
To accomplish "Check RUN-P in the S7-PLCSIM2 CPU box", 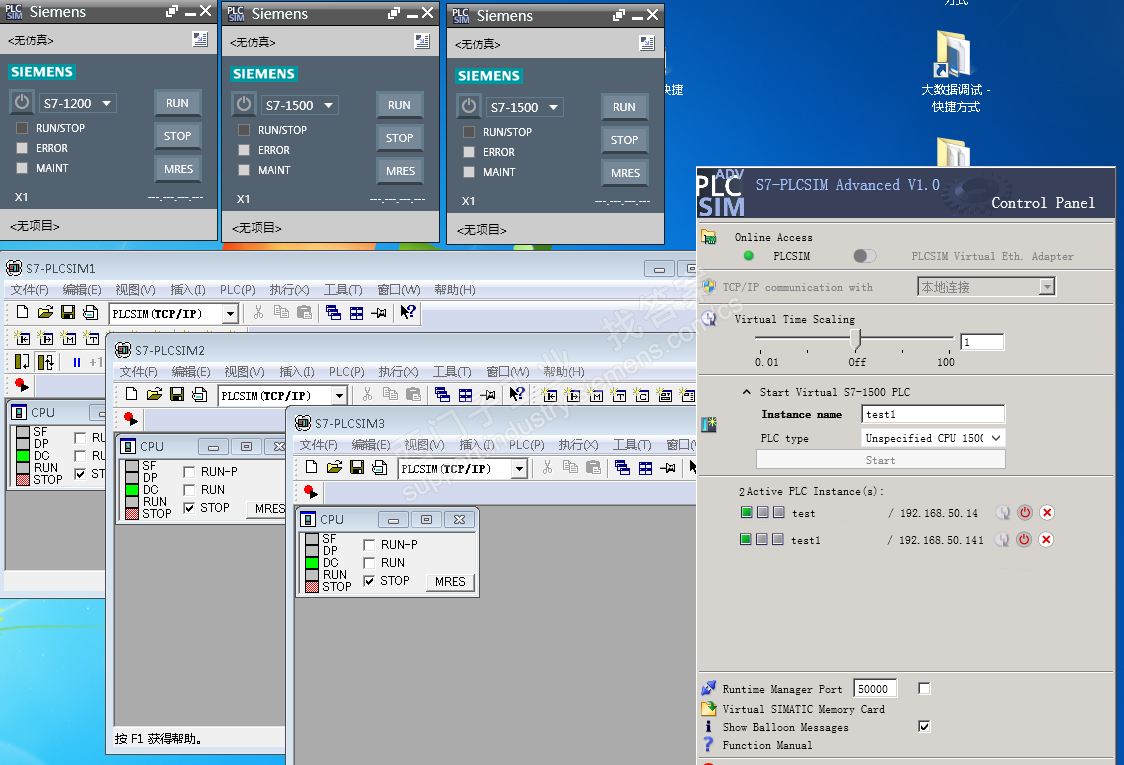I will click(189, 472).
